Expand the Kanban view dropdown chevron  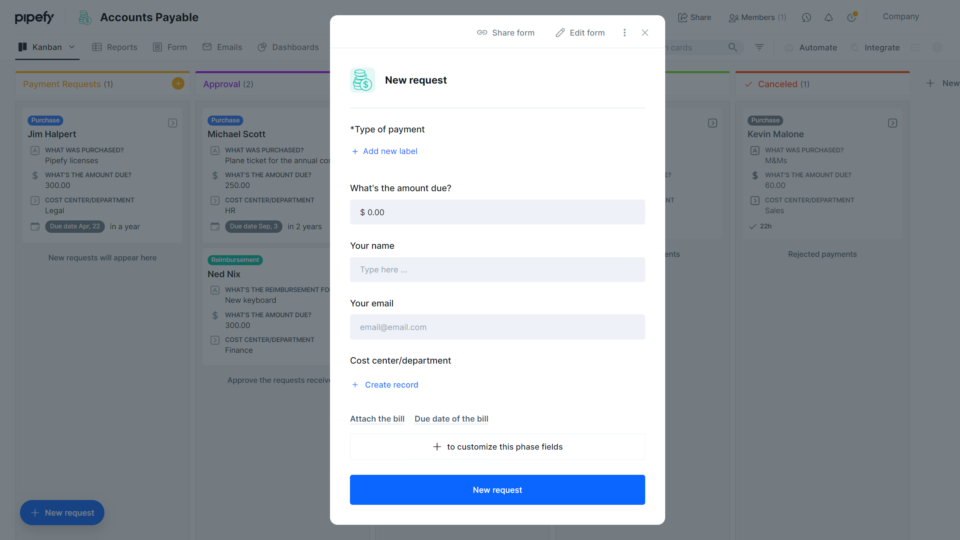tap(72, 47)
